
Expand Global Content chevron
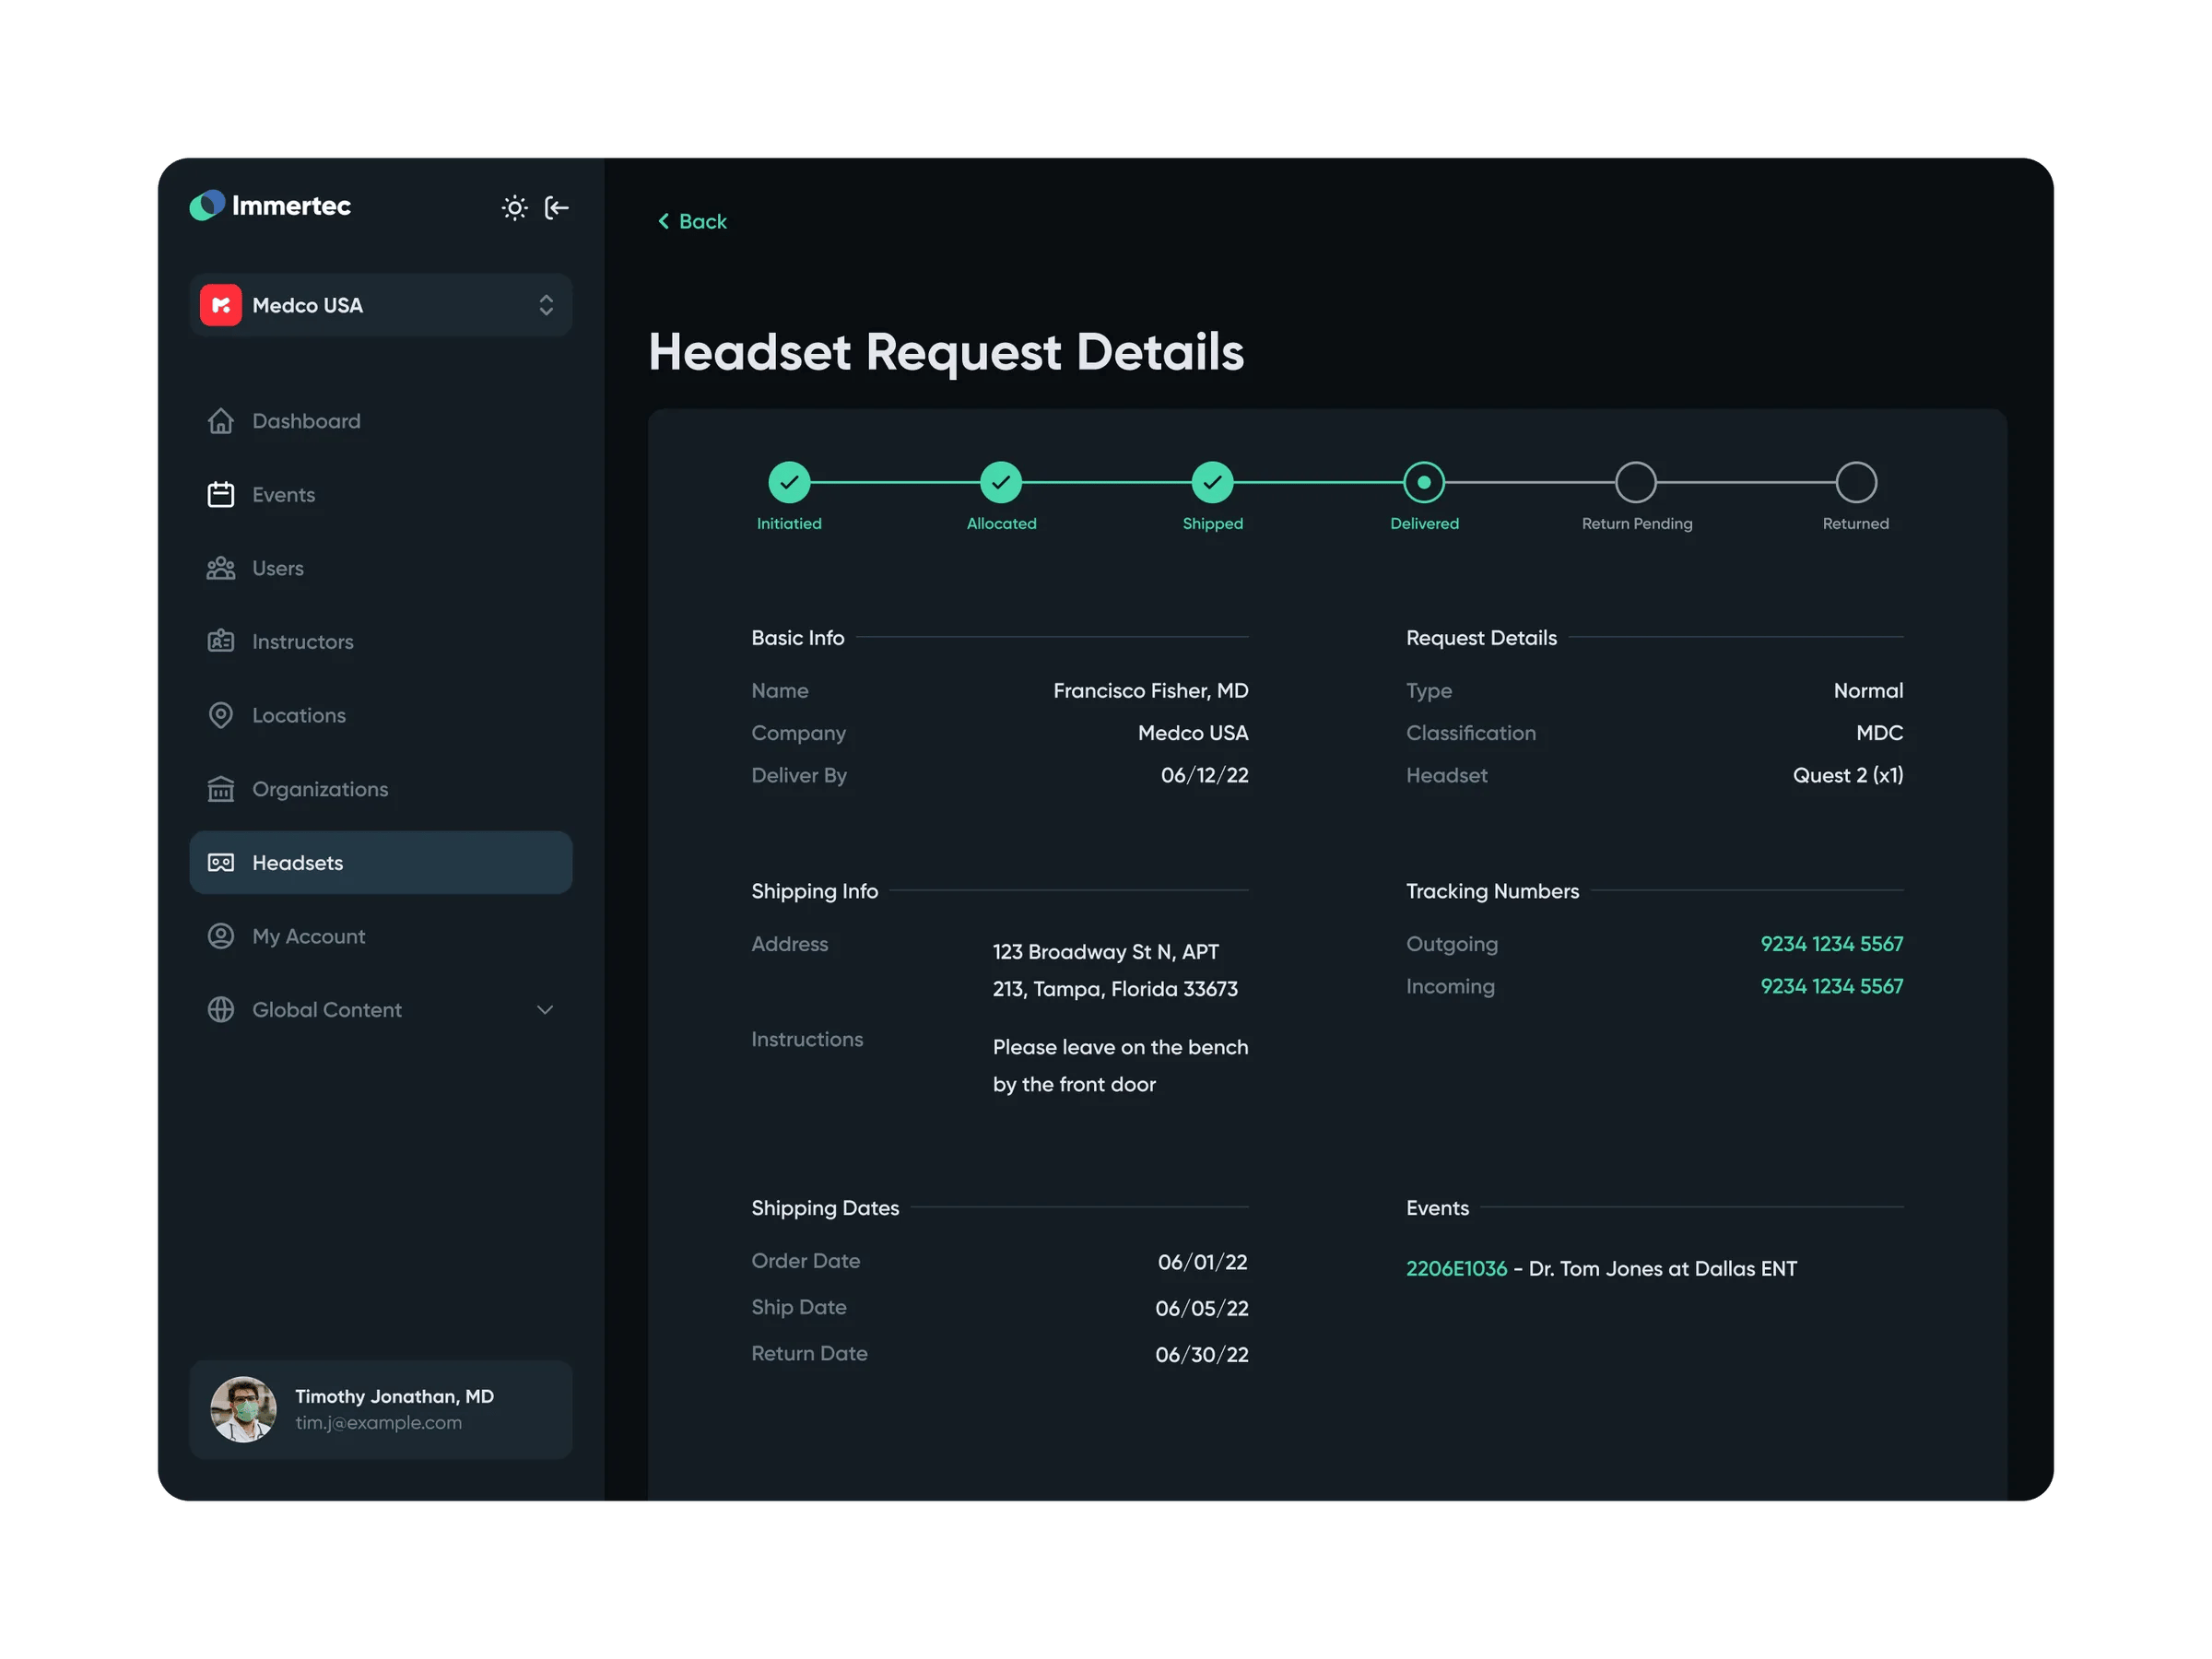coord(545,1010)
